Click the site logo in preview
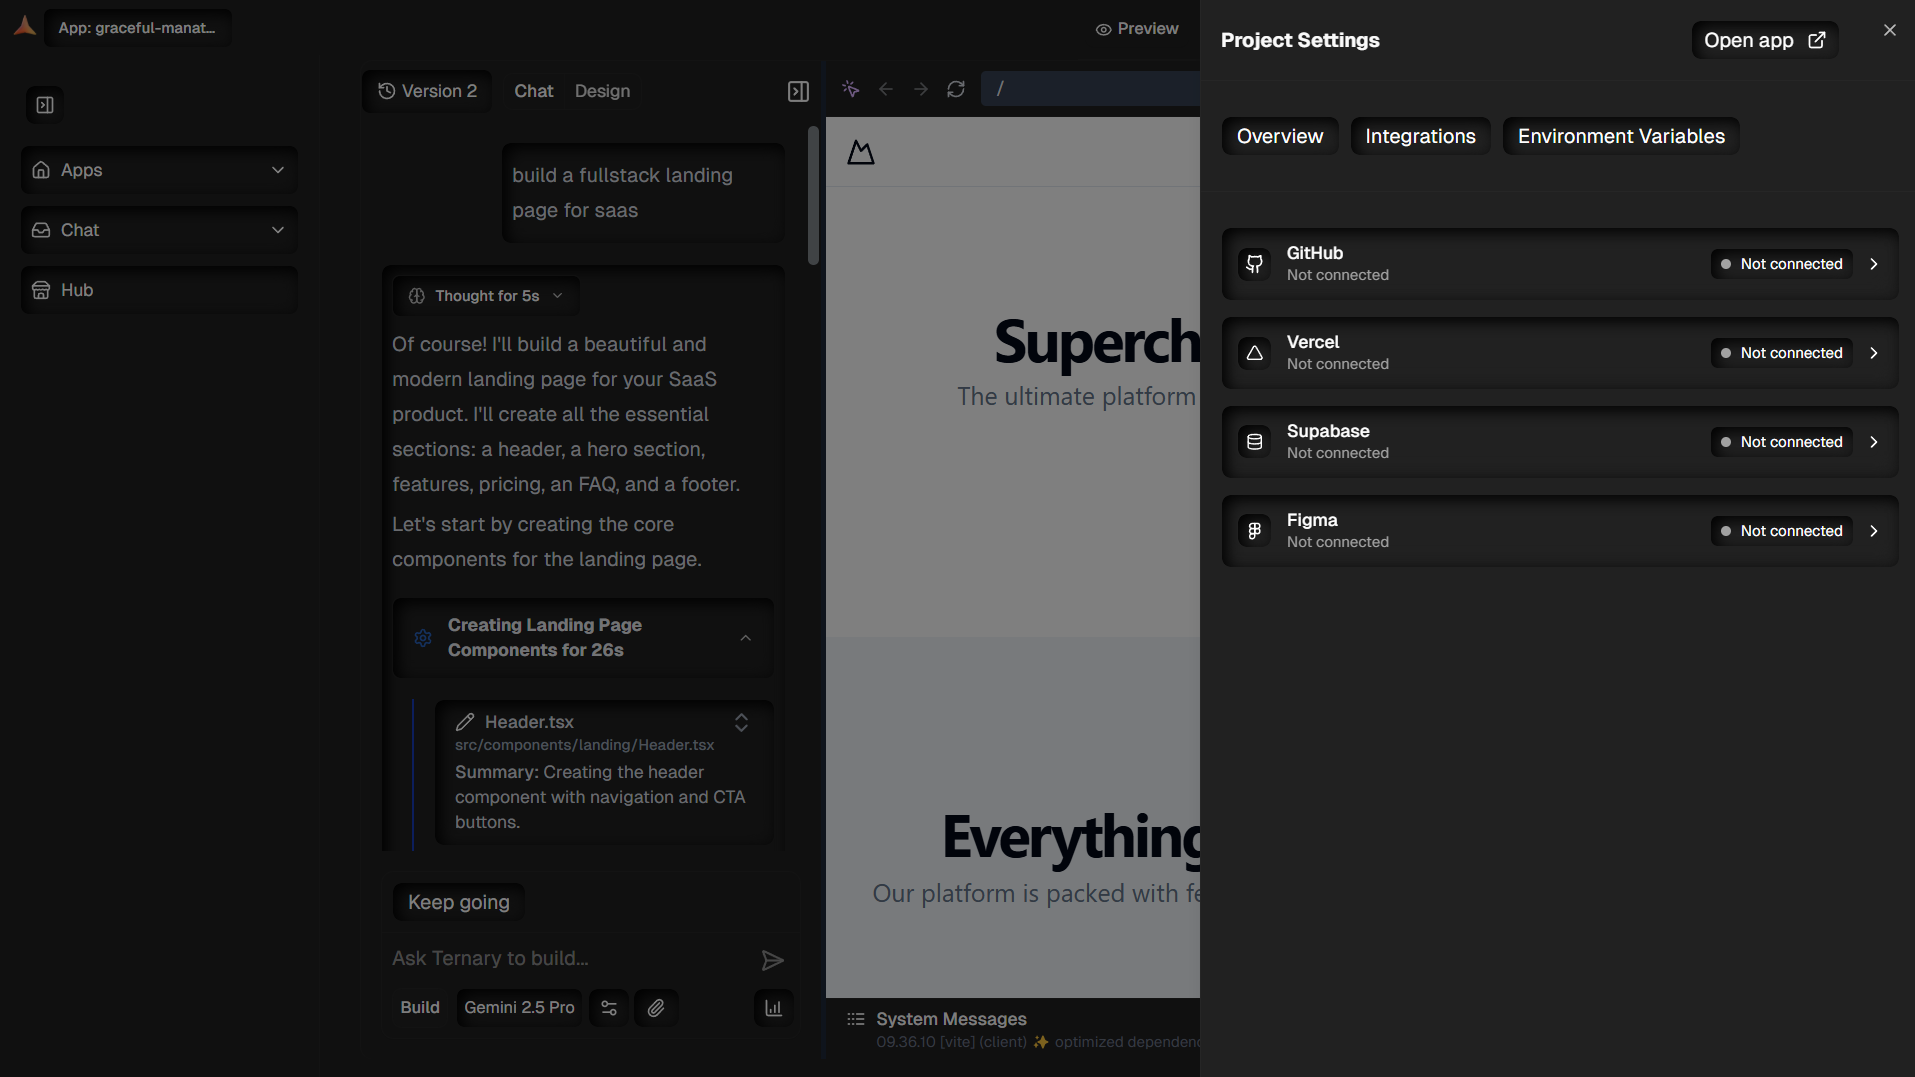1915x1077 pixels. click(x=861, y=152)
